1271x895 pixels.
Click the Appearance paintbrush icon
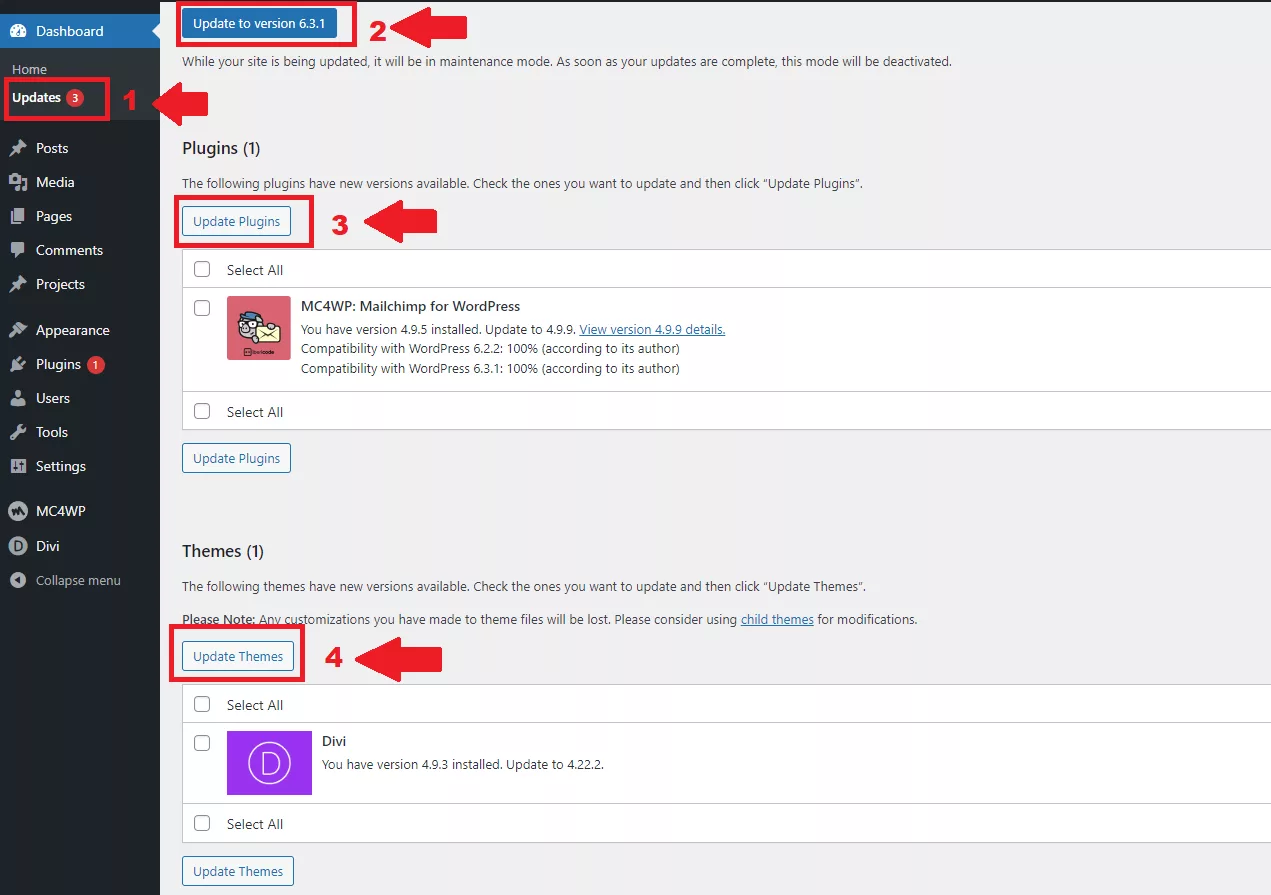click(18, 330)
